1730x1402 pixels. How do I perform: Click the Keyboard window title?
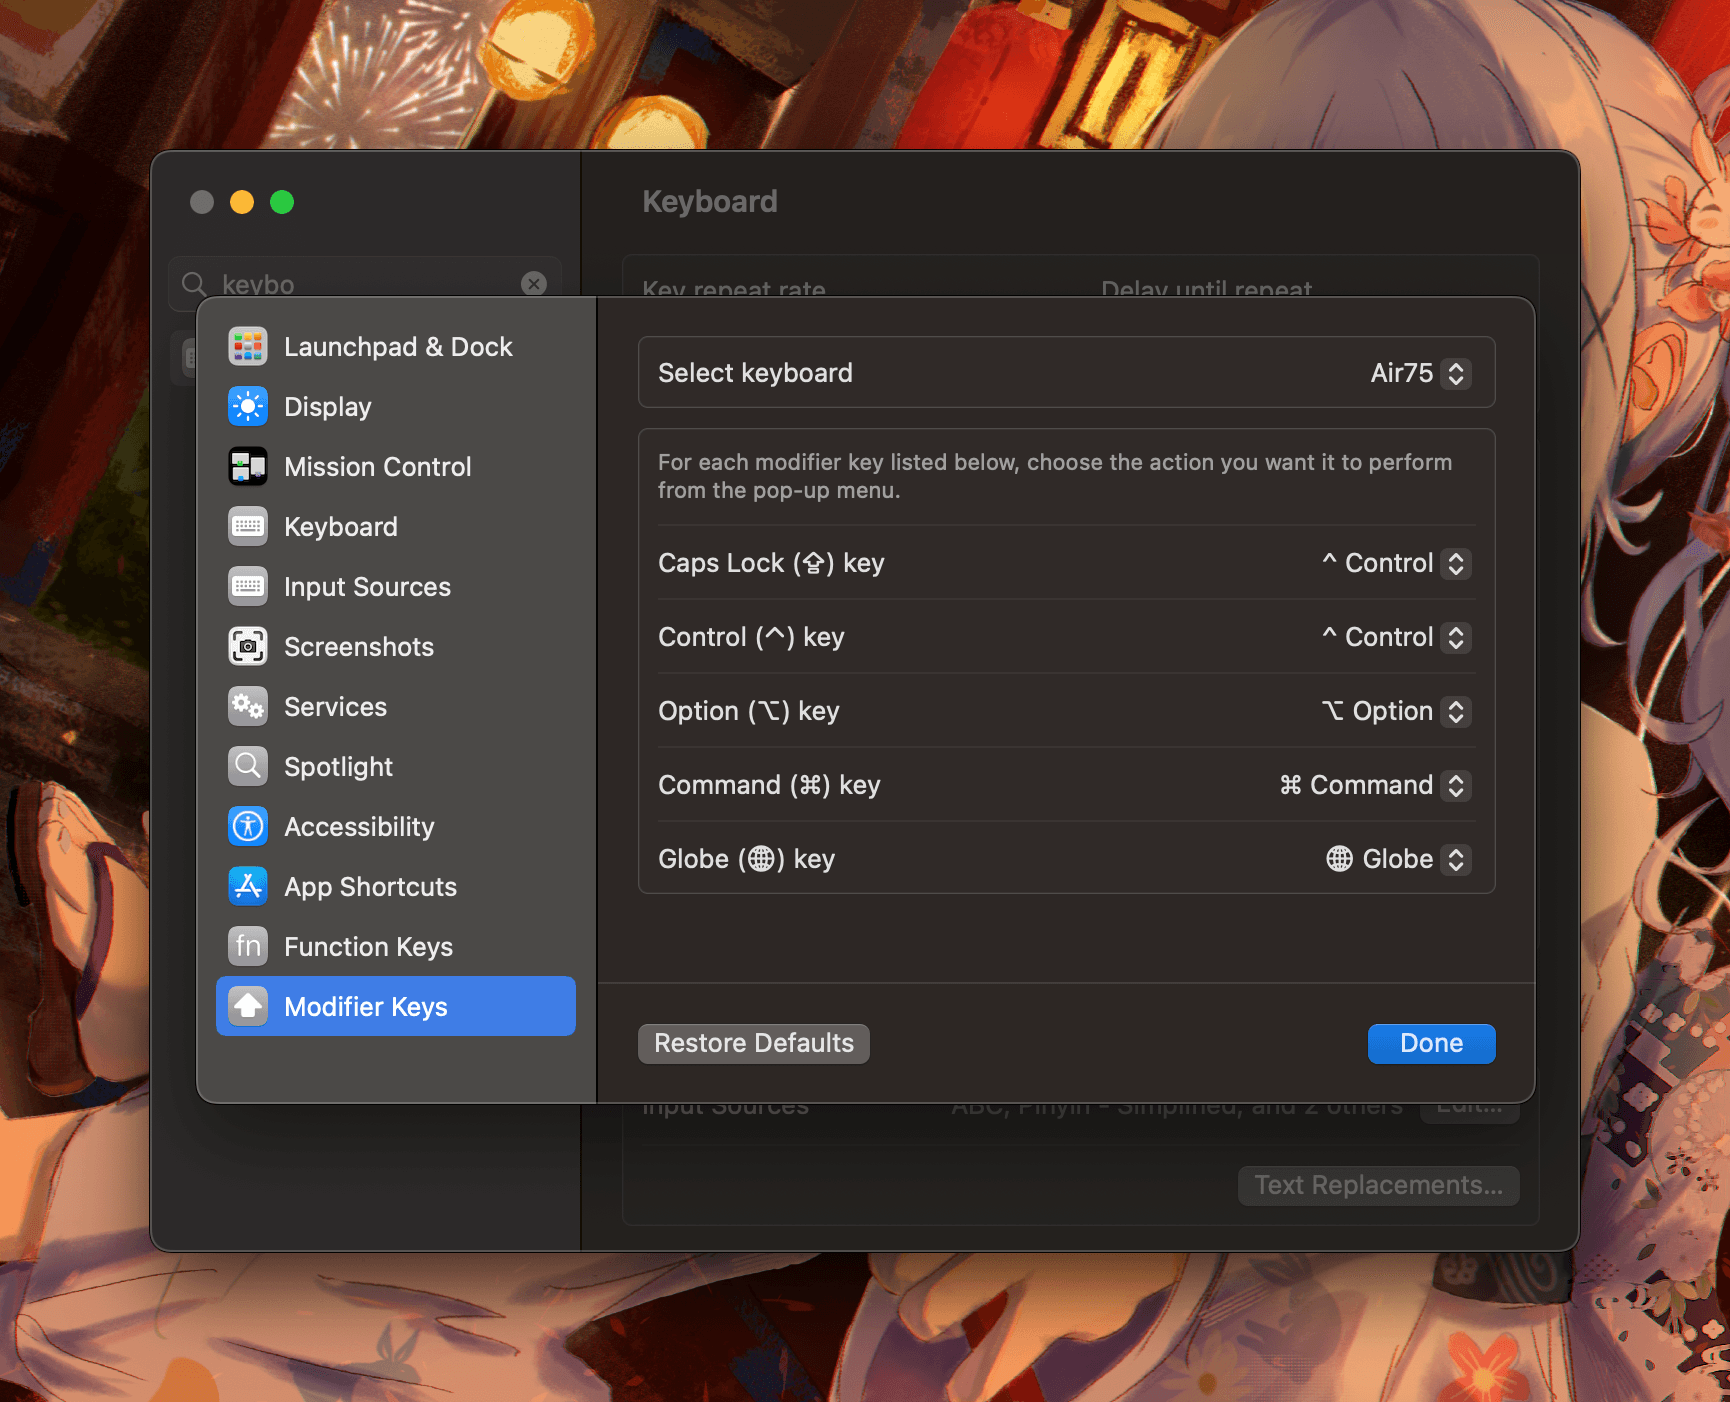tap(710, 202)
